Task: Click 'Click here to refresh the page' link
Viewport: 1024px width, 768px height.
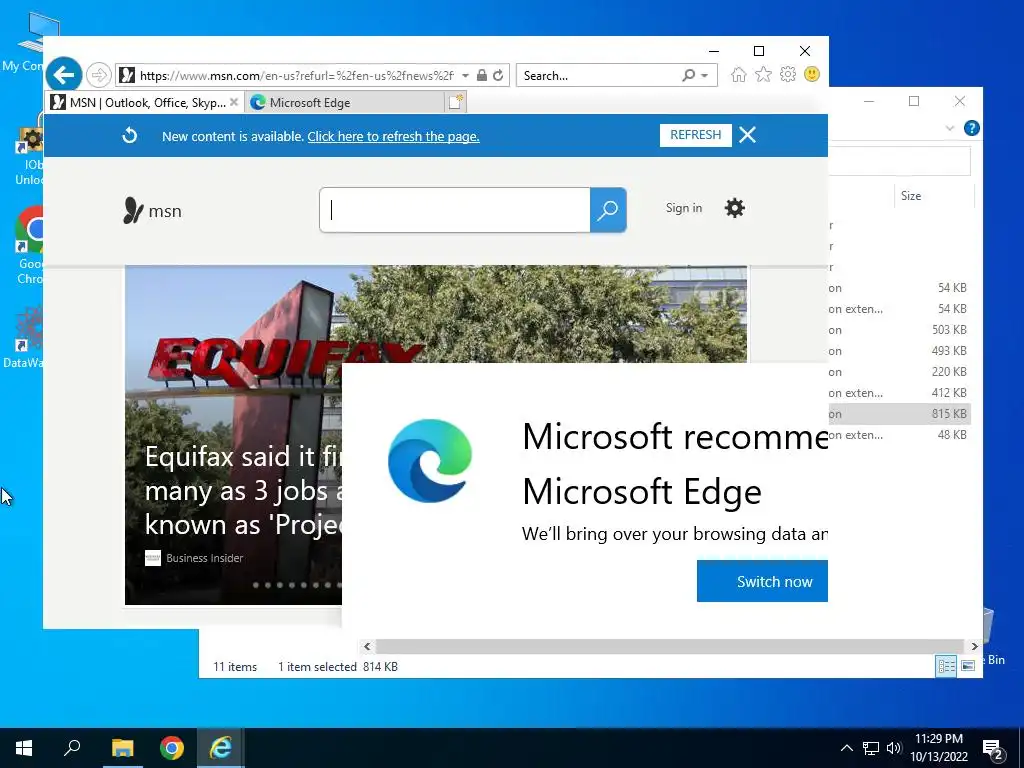Action: (x=393, y=136)
